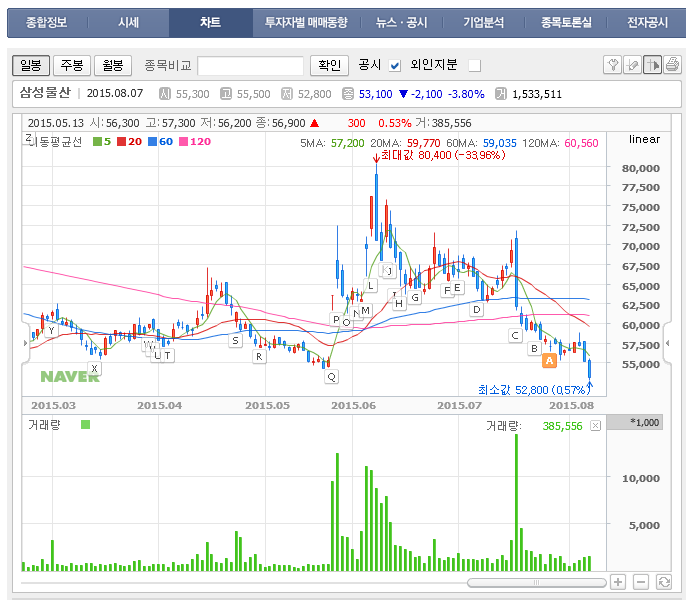Select the 일봉 daily candle button
This screenshot has width=686, height=600.
[x=31, y=66]
